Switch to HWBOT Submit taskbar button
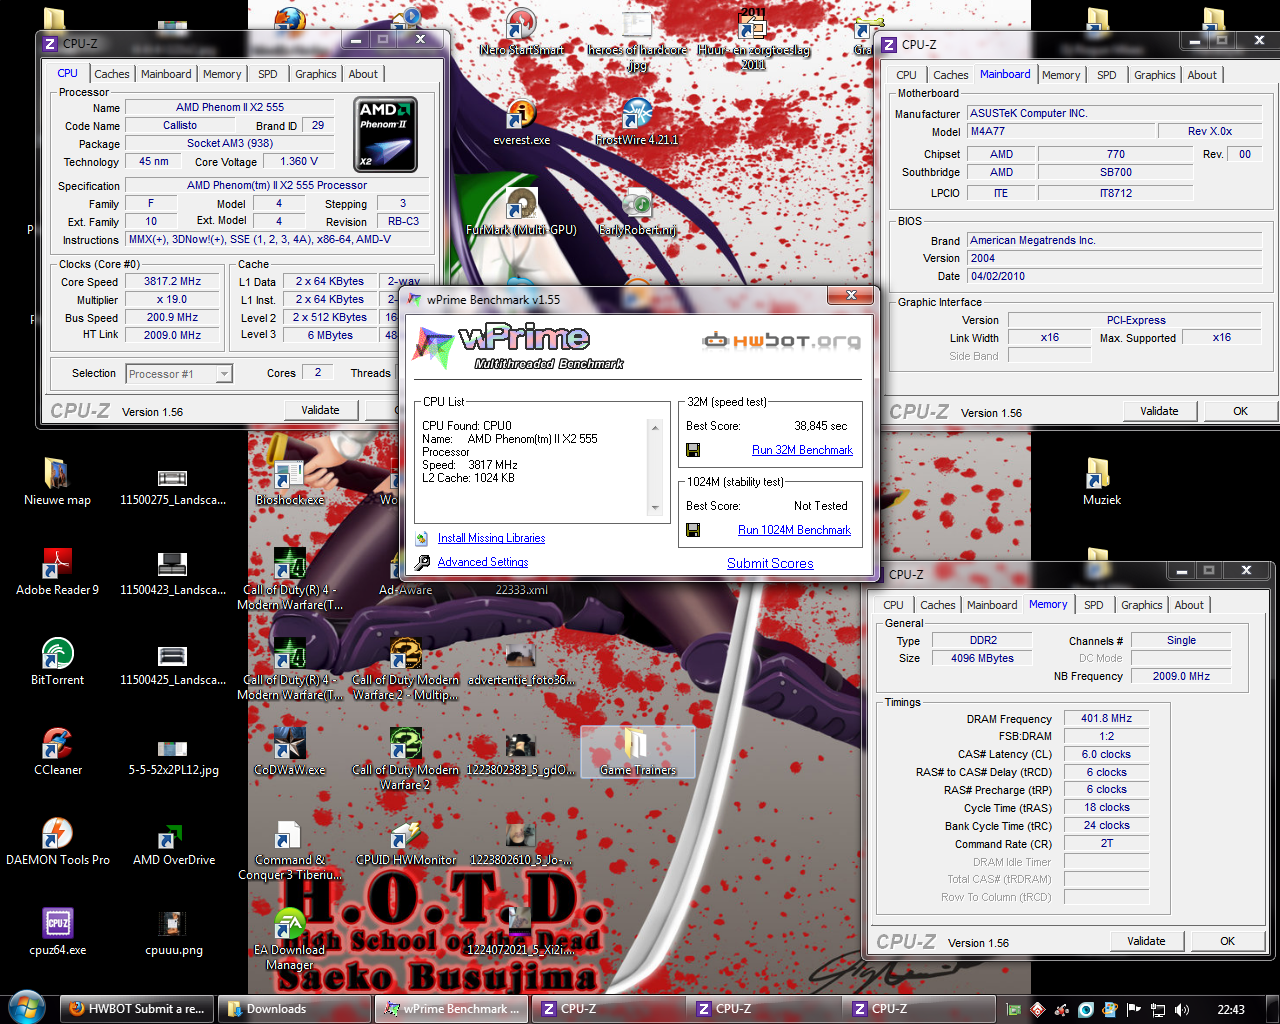The image size is (1280, 1024). pos(136,1009)
